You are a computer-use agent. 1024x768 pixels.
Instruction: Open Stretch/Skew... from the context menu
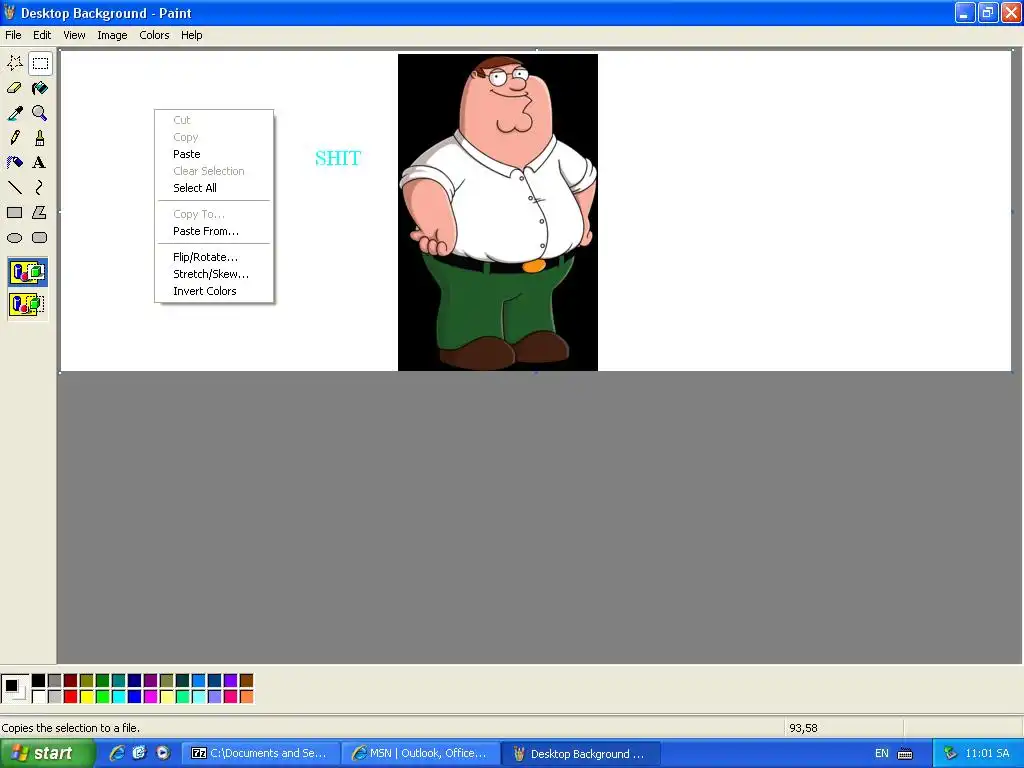click(214, 274)
